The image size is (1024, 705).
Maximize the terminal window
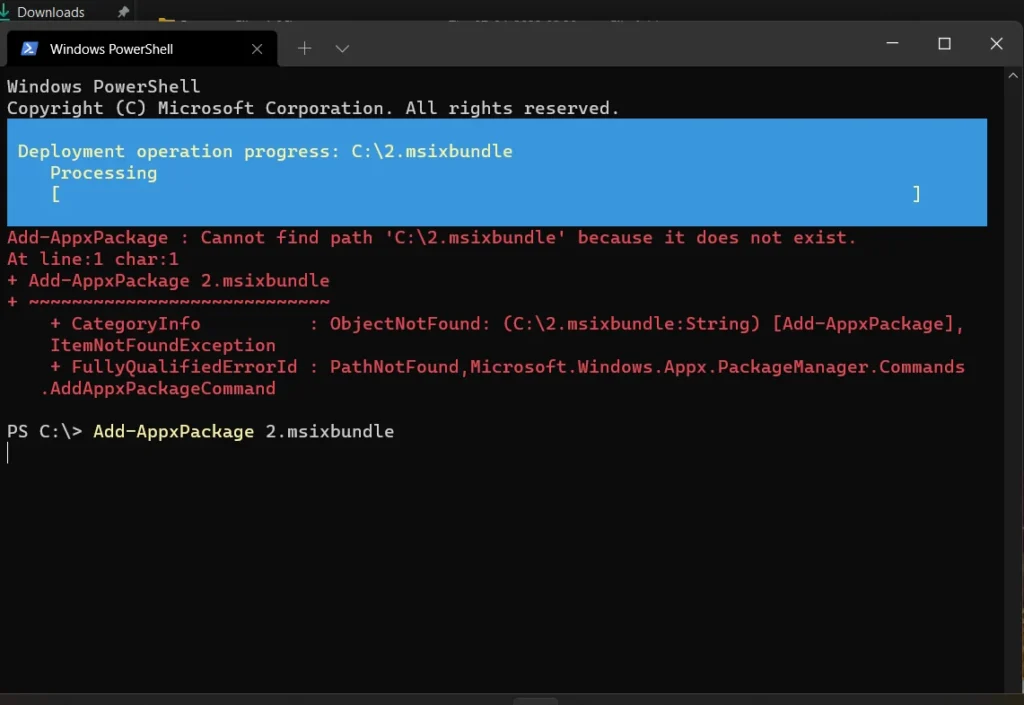click(944, 44)
